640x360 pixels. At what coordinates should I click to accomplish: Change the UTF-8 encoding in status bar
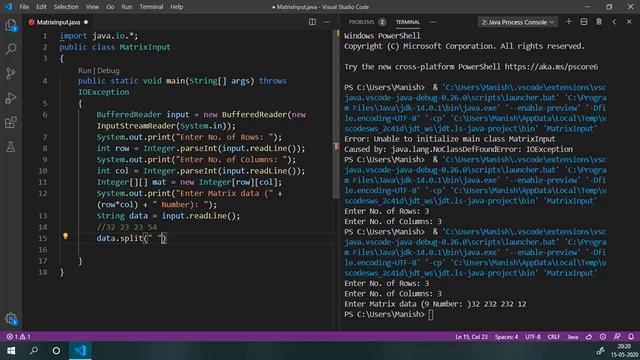[533, 337]
